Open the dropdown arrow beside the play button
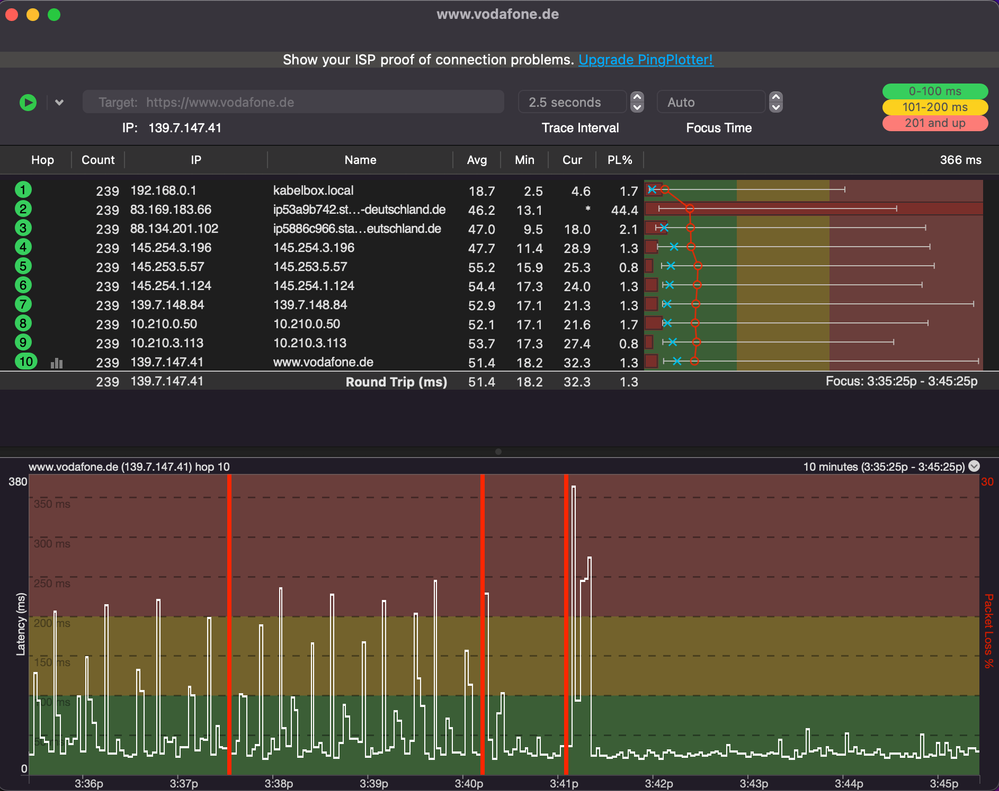 (59, 102)
